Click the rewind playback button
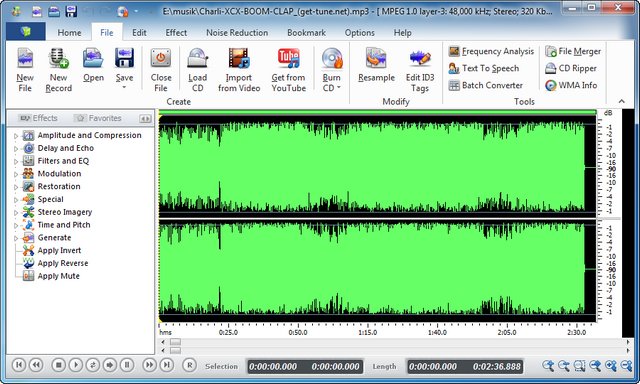Image resolution: width=640 pixels, height=384 pixels. (36, 365)
